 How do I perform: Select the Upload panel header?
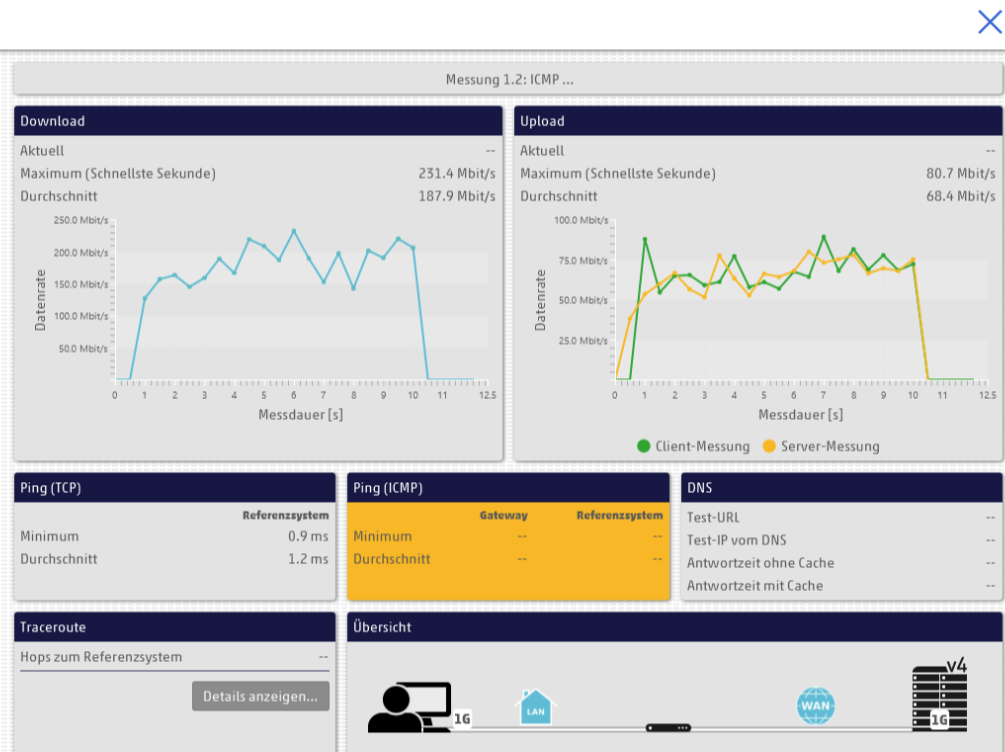(x=758, y=121)
